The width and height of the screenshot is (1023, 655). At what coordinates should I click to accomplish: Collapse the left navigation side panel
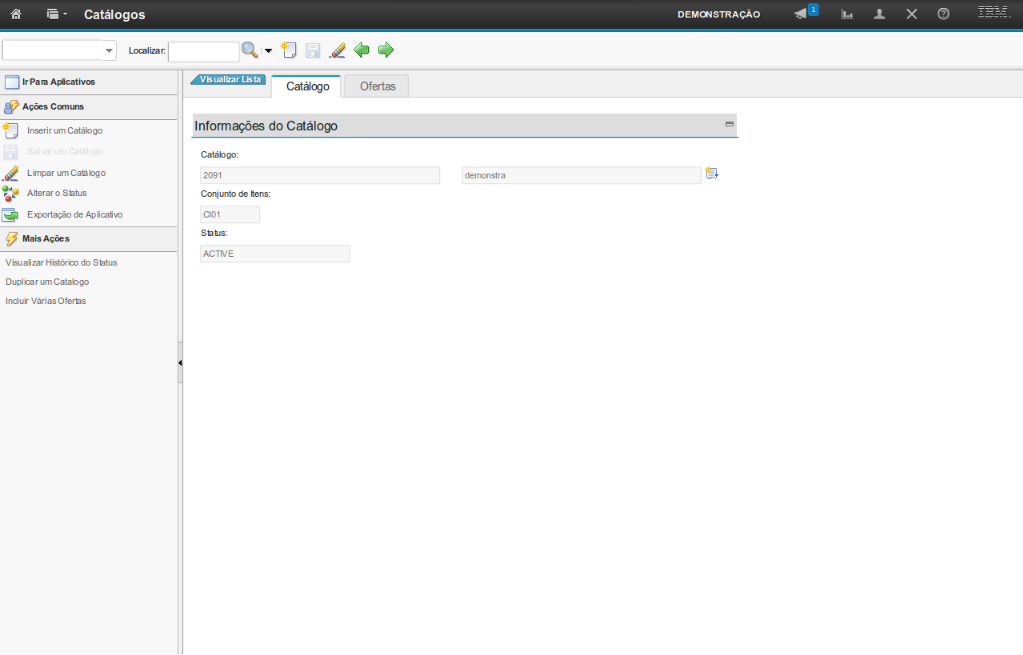[x=180, y=363]
